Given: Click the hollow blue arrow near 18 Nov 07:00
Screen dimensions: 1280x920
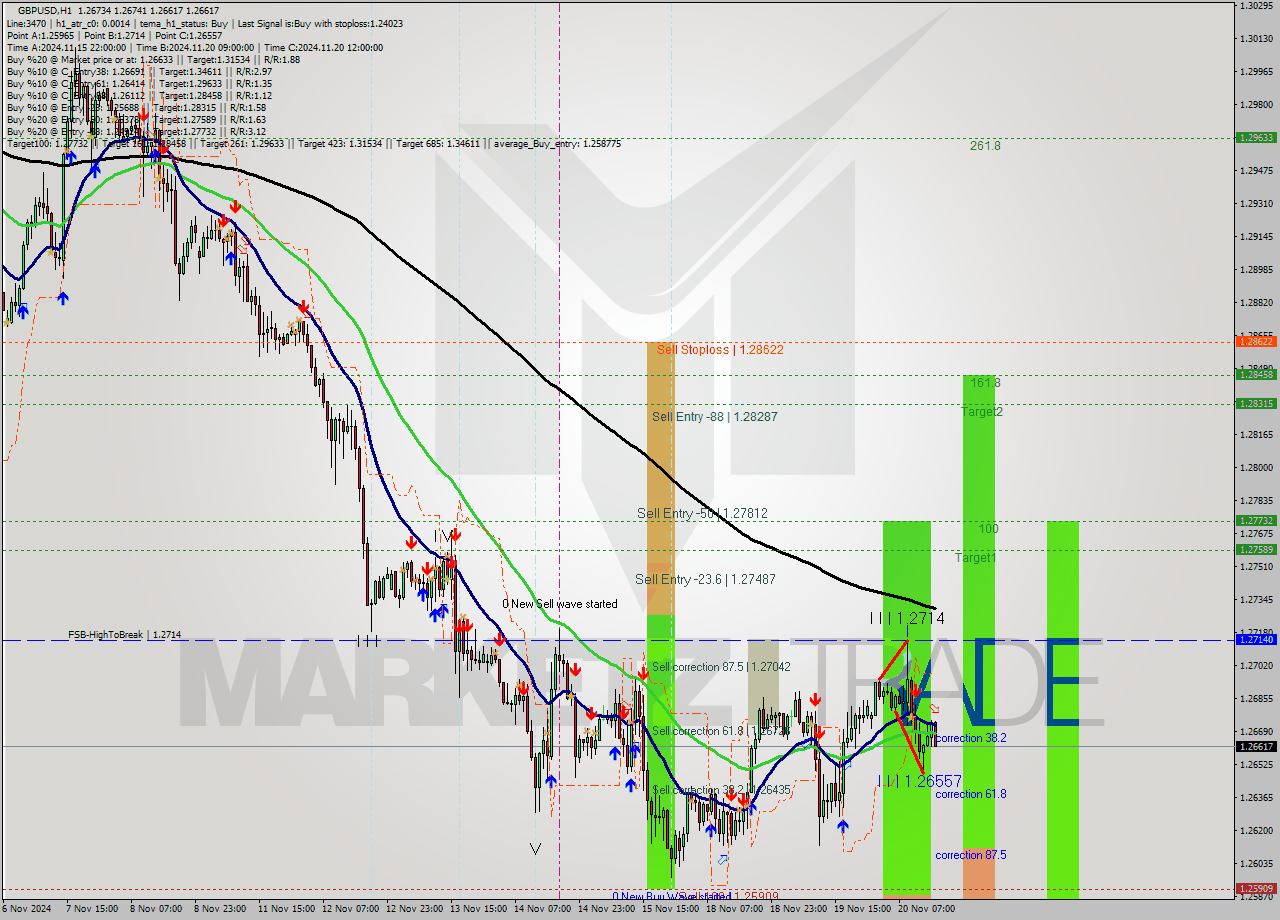Looking at the screenshot, I should pyautogui.click(x=723, y=860).
